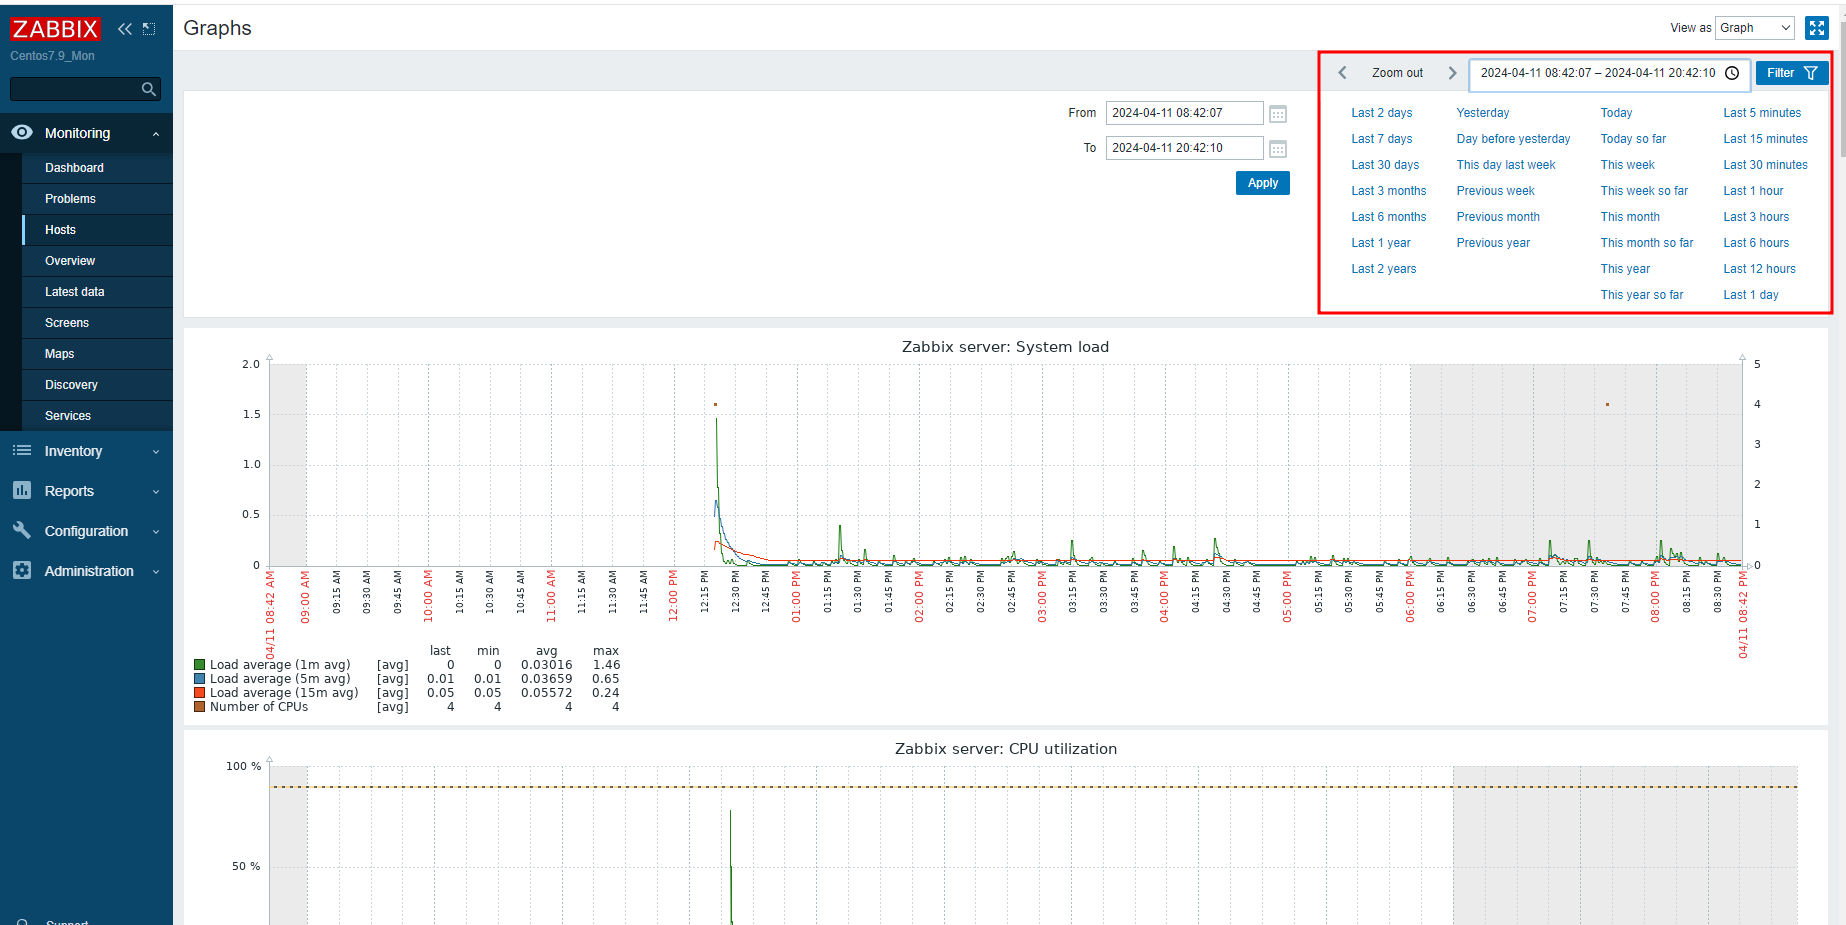Select This month time range
The height and width of the screenshot is (925, 1846).
click(1630, 217)
